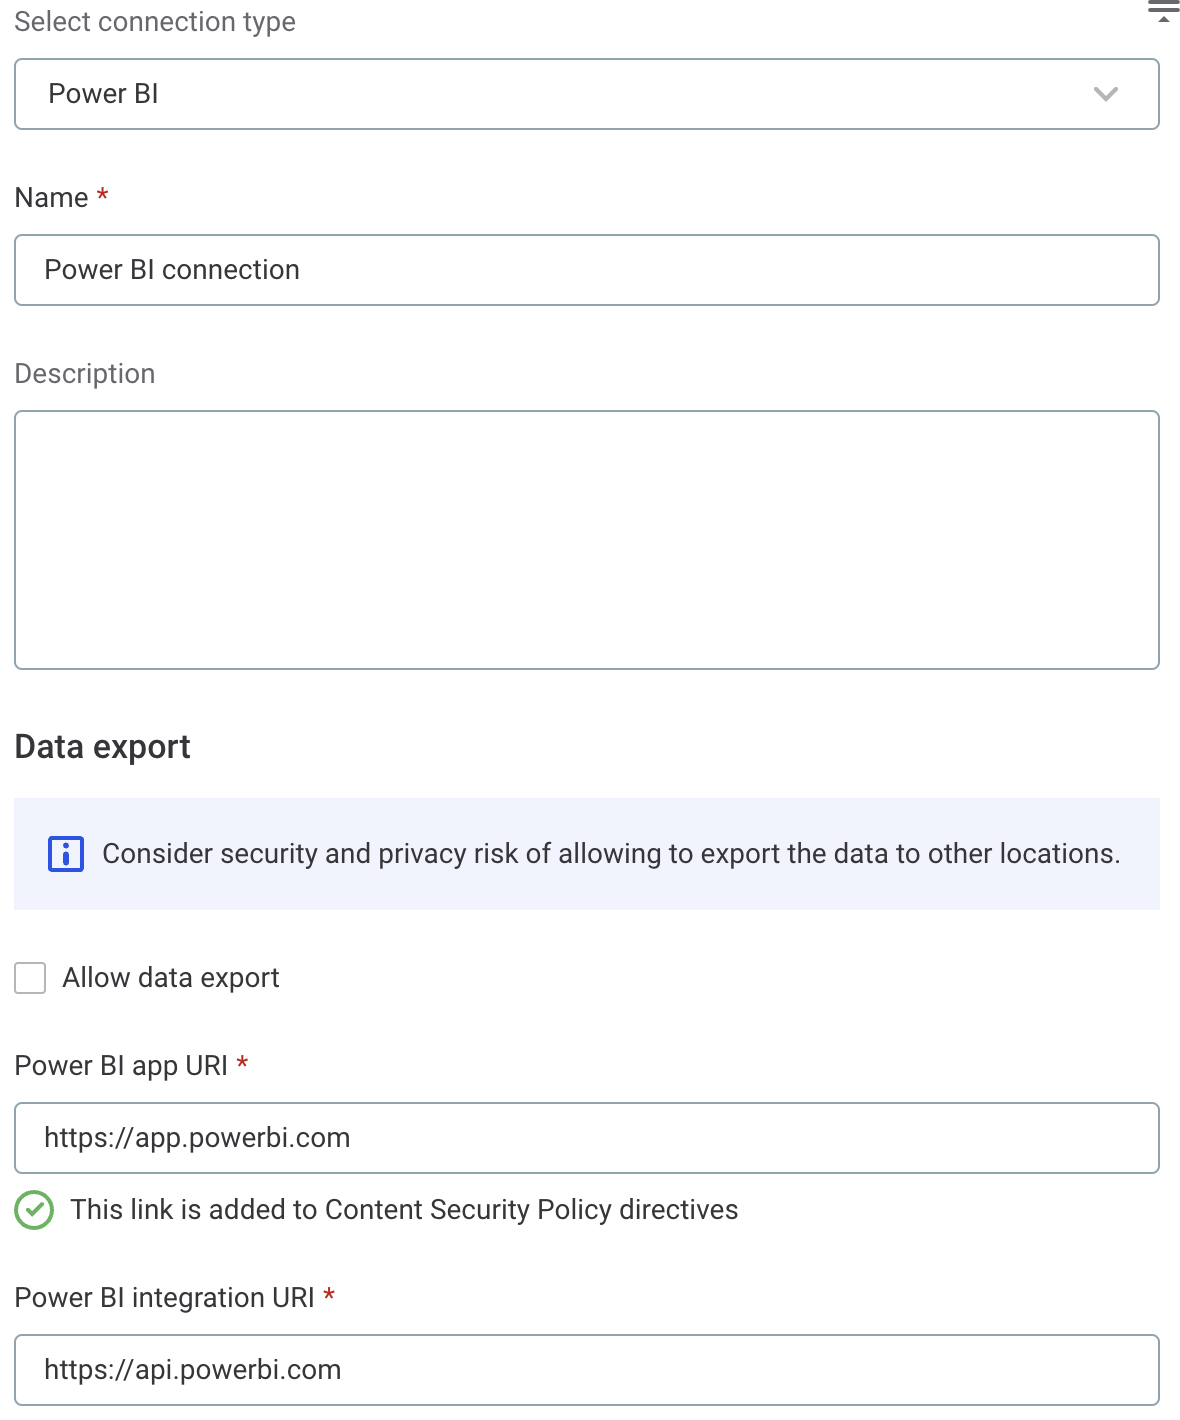The height and width of the screenshot is (1420, 1180).
Task: Click the green checkmark validation icon
Action: [x=34, y=1210]
